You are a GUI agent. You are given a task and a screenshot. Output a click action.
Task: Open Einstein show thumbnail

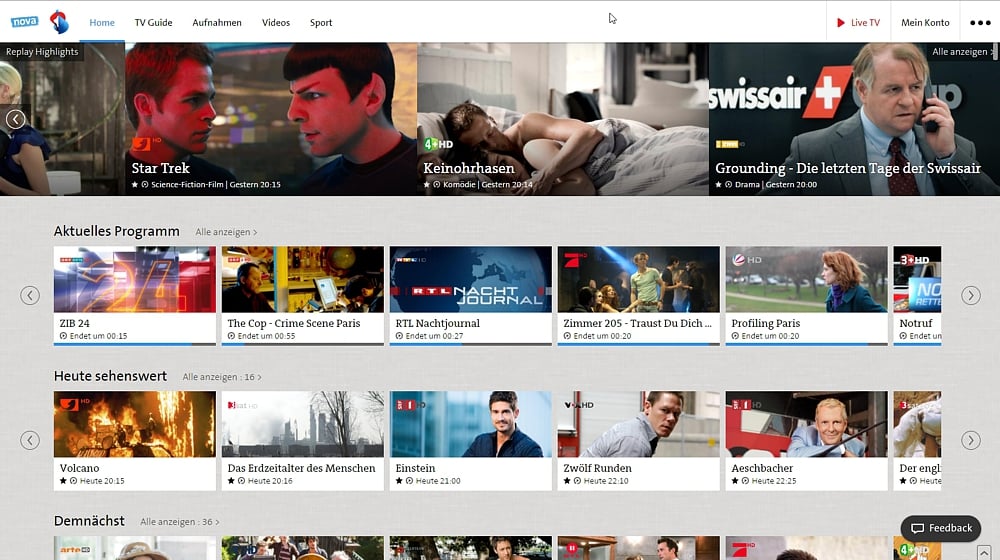tap(471, 424)
